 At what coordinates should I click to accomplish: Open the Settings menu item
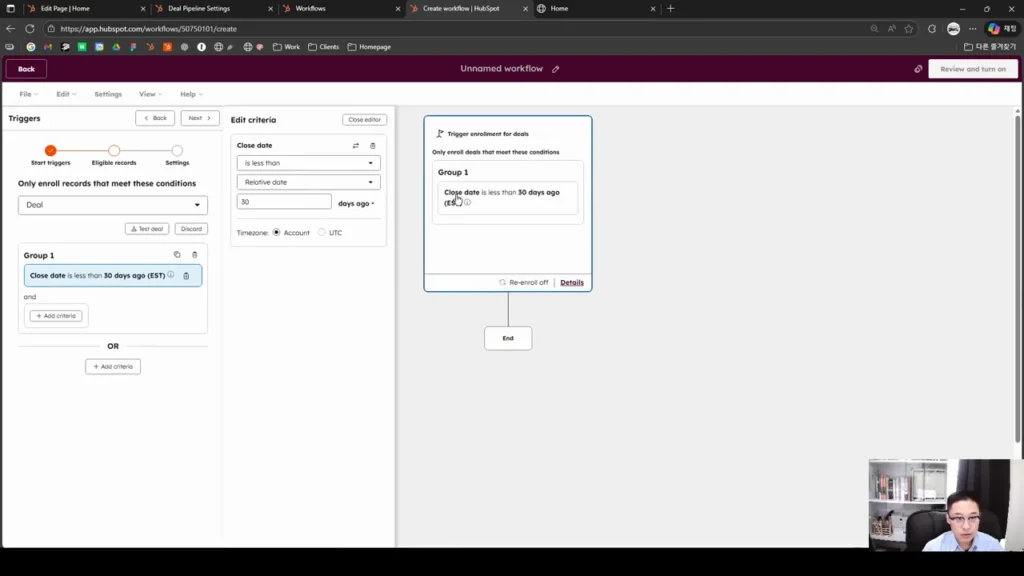pos(108,95)
